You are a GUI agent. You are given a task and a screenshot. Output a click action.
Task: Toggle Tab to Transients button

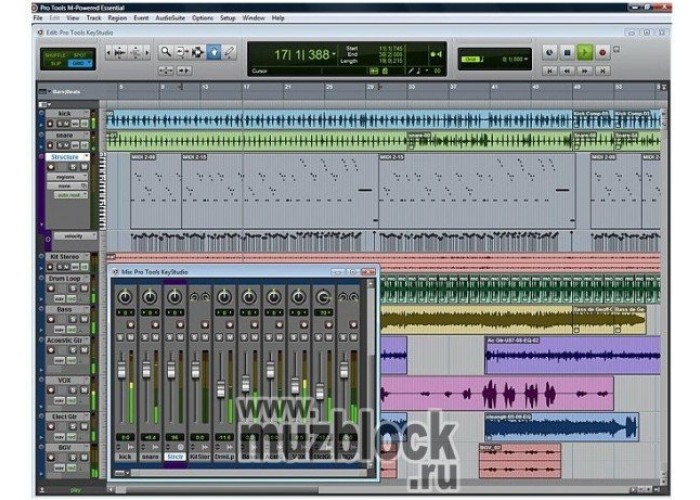tap(184, 71)
